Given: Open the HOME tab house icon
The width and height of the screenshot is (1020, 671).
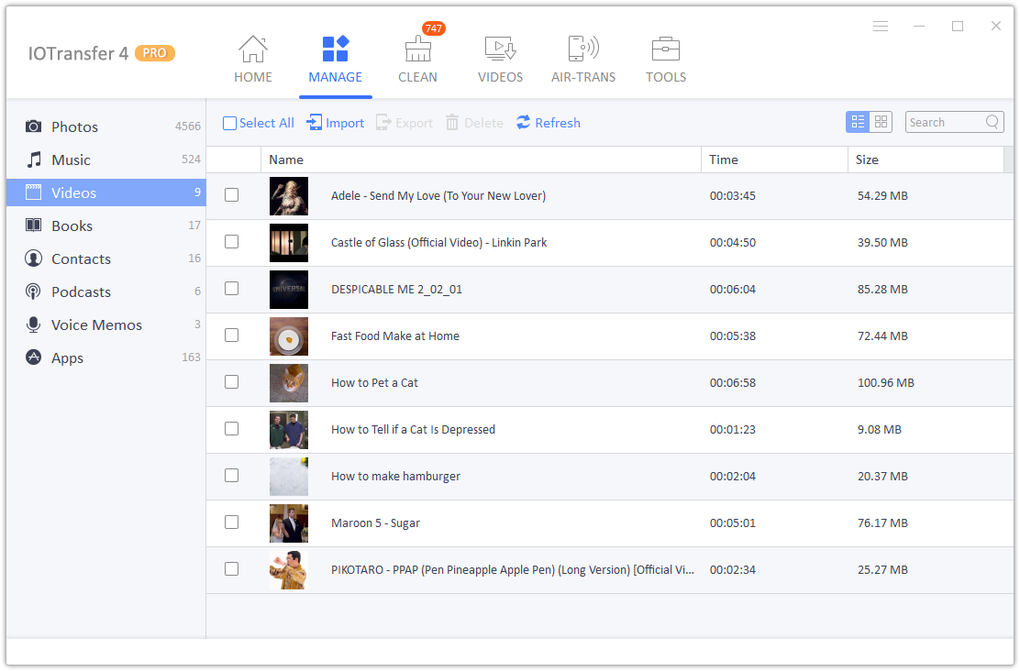Looking at the screenshot, I should pos(252,49).
